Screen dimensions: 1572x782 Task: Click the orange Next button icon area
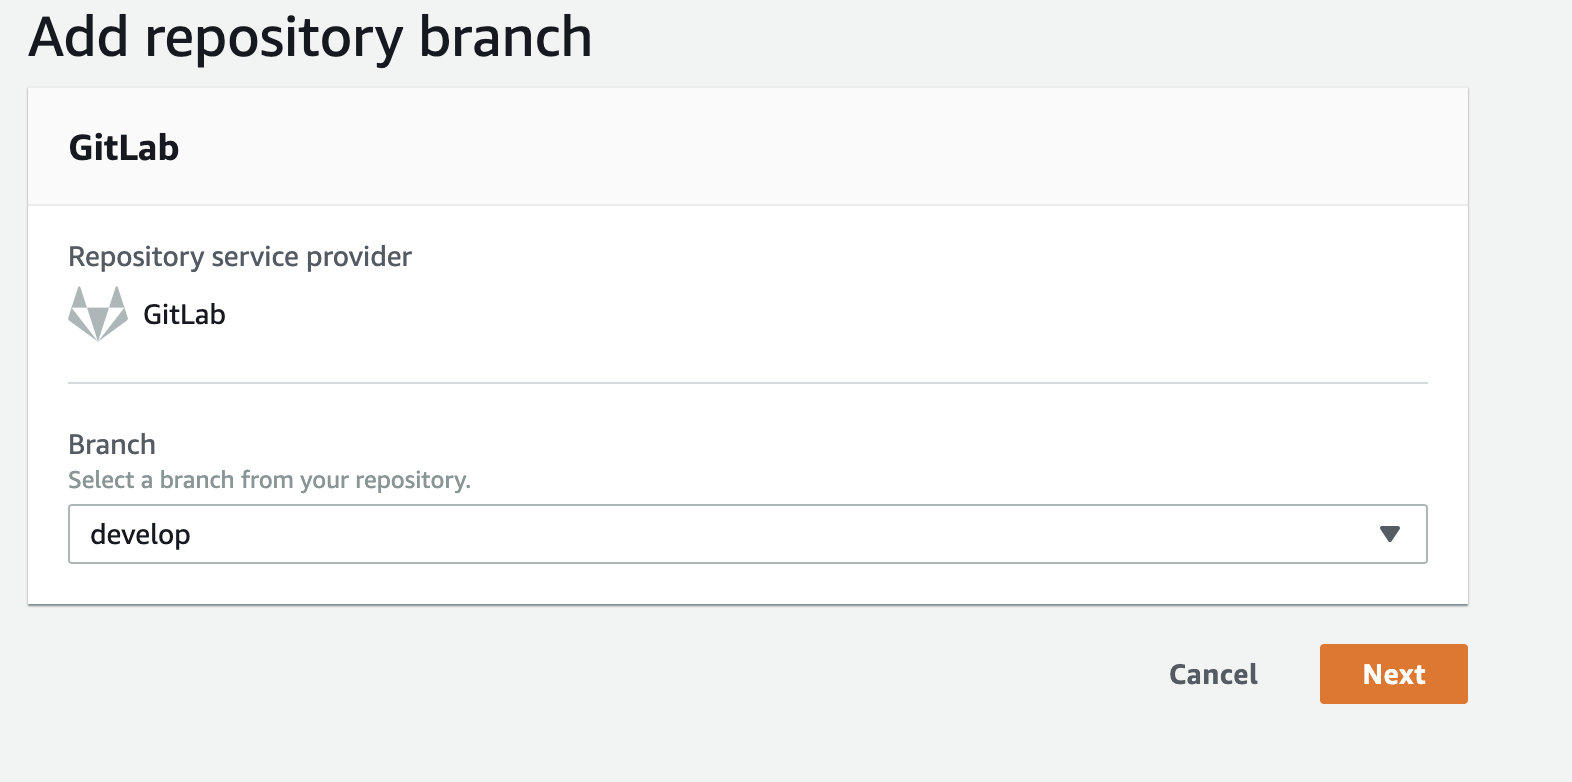1393,674
